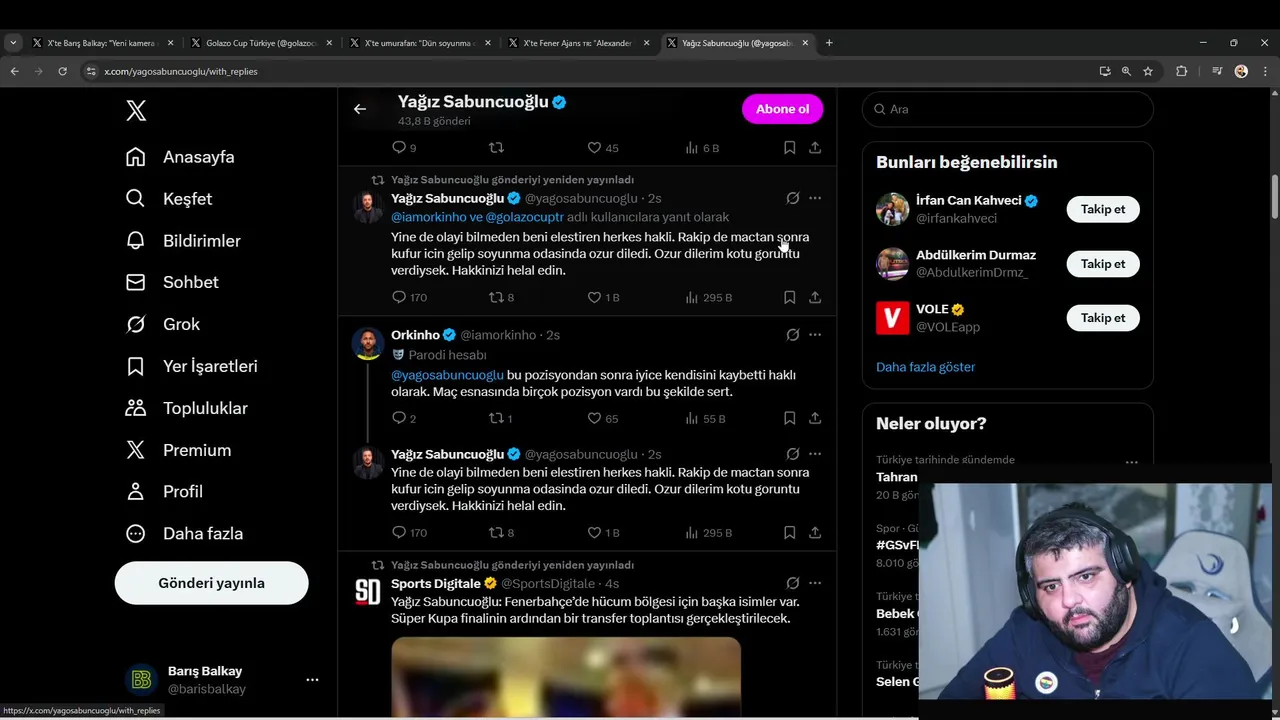
Task: Open browser zoom magnifier icon
Action: [1126, 71]
